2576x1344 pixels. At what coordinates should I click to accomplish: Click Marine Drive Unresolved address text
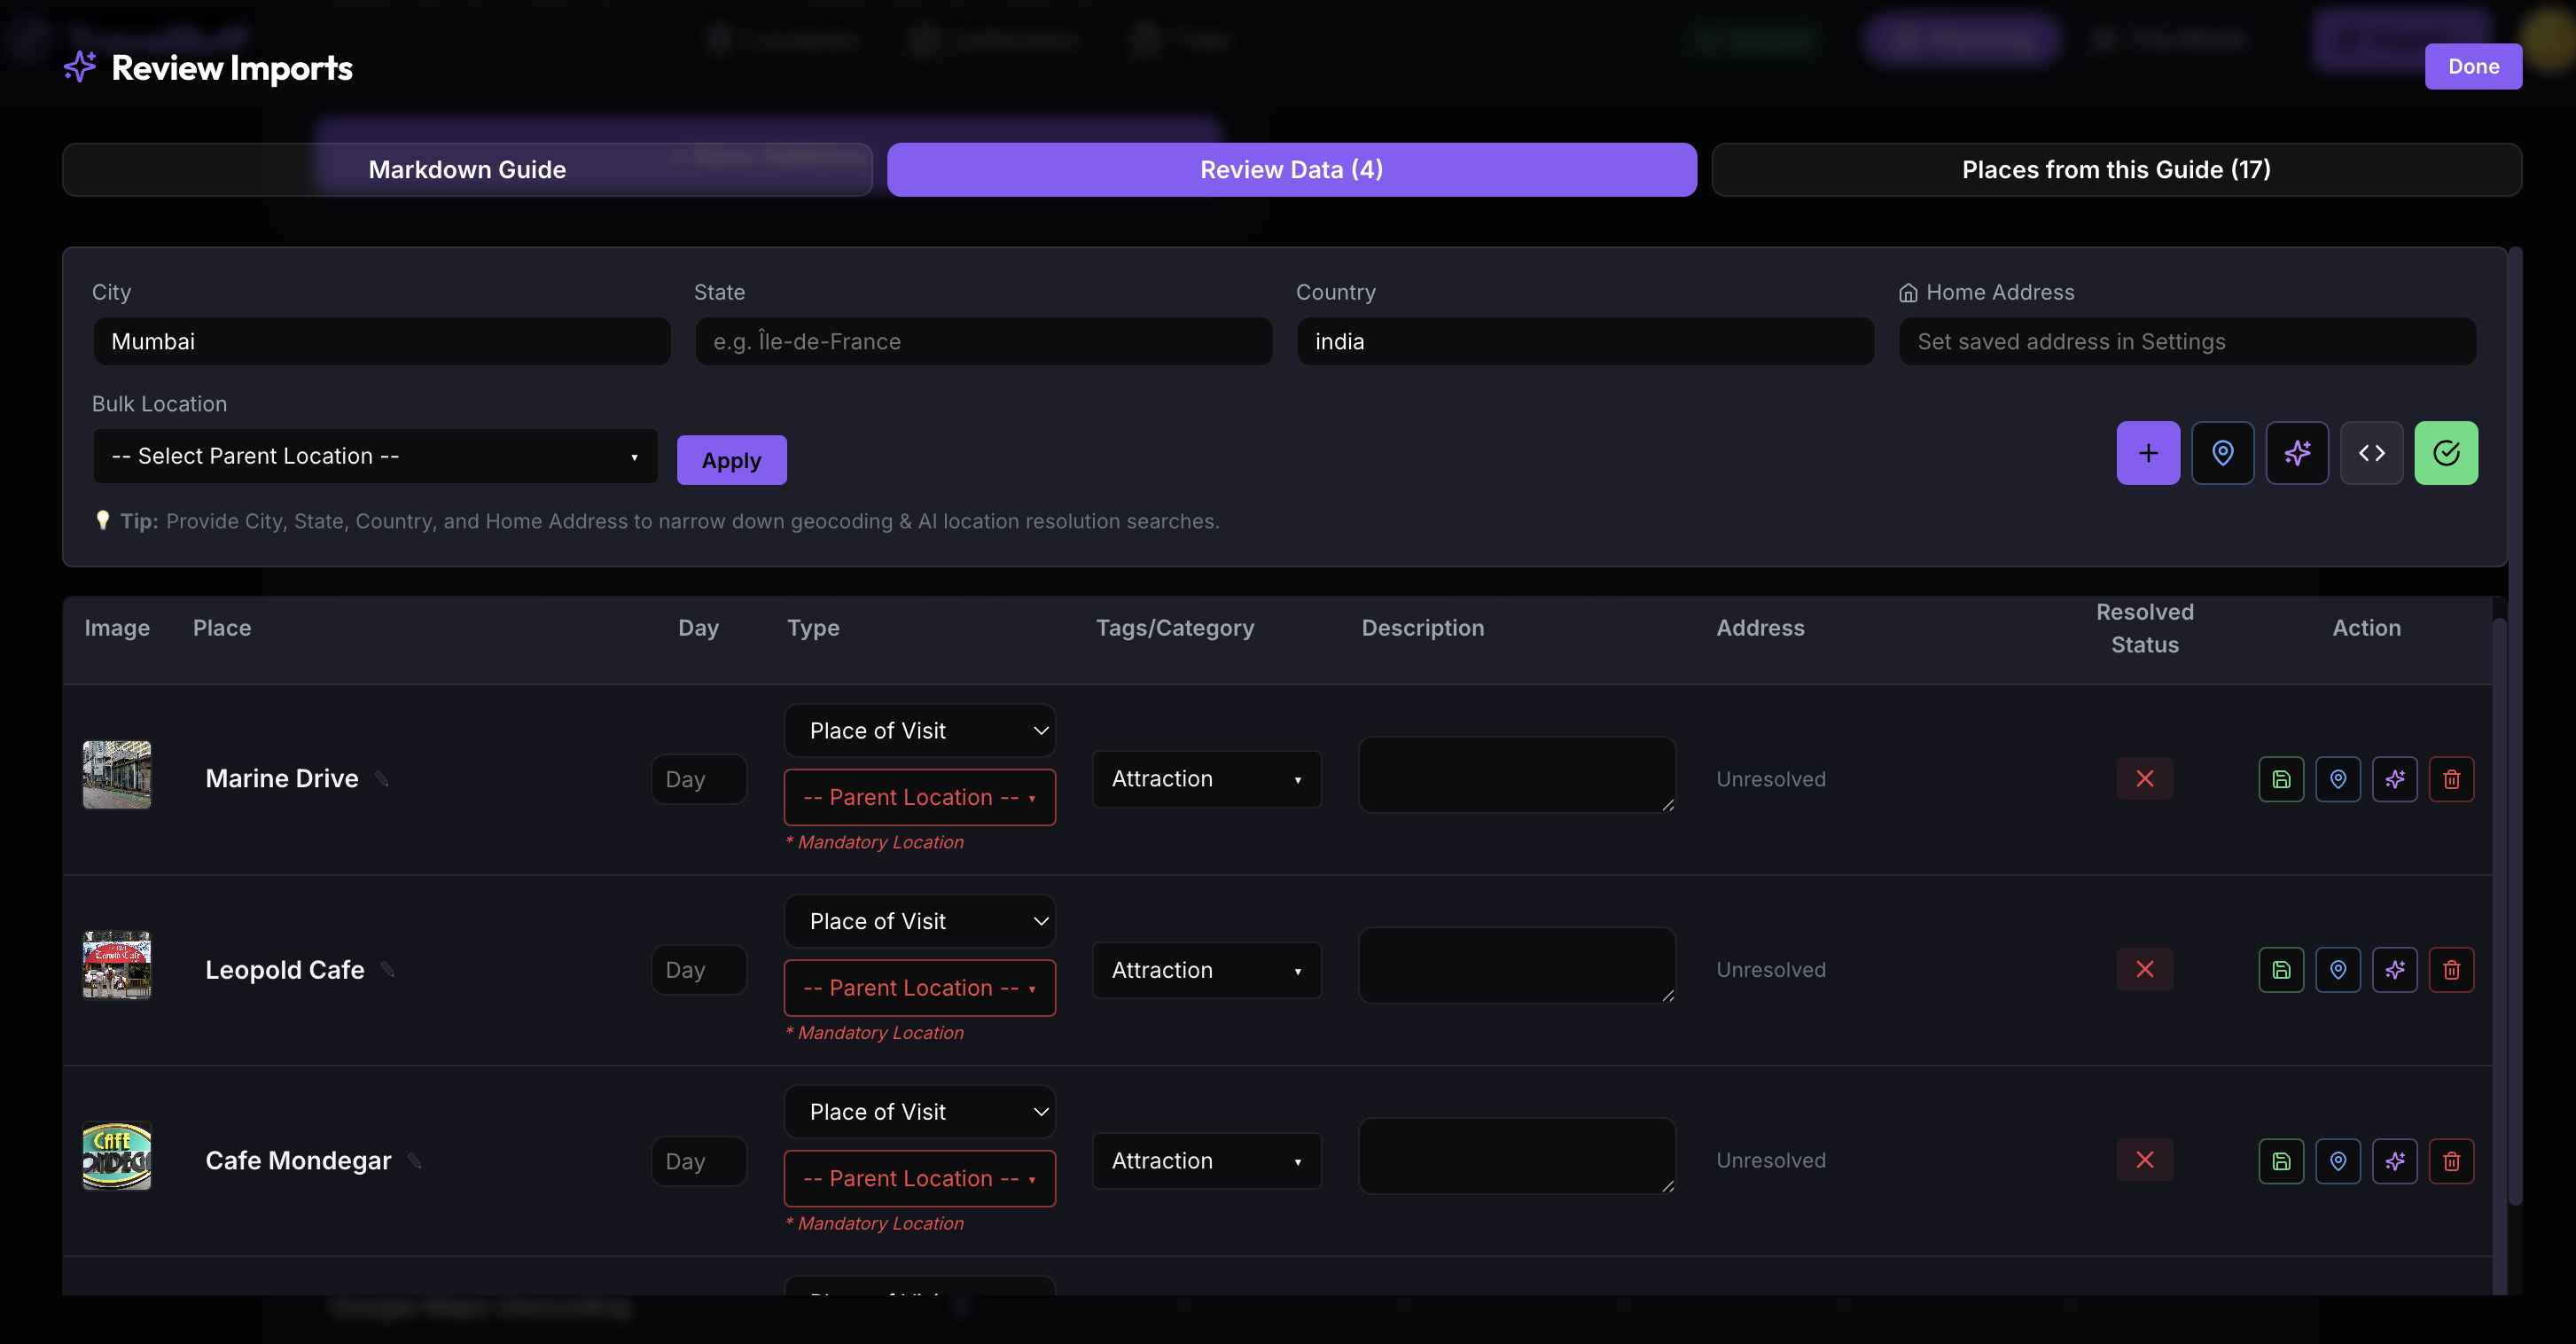(1771, 779)
